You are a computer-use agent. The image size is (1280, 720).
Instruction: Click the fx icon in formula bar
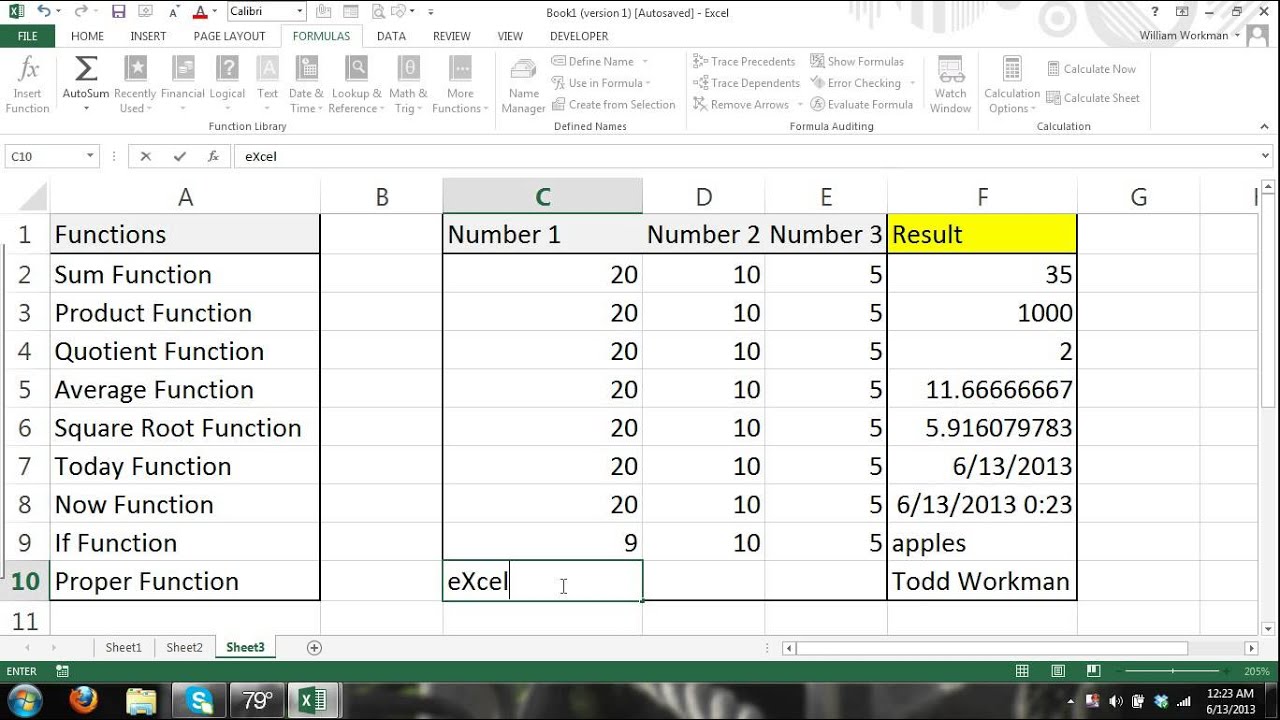(x=213, y=156)
